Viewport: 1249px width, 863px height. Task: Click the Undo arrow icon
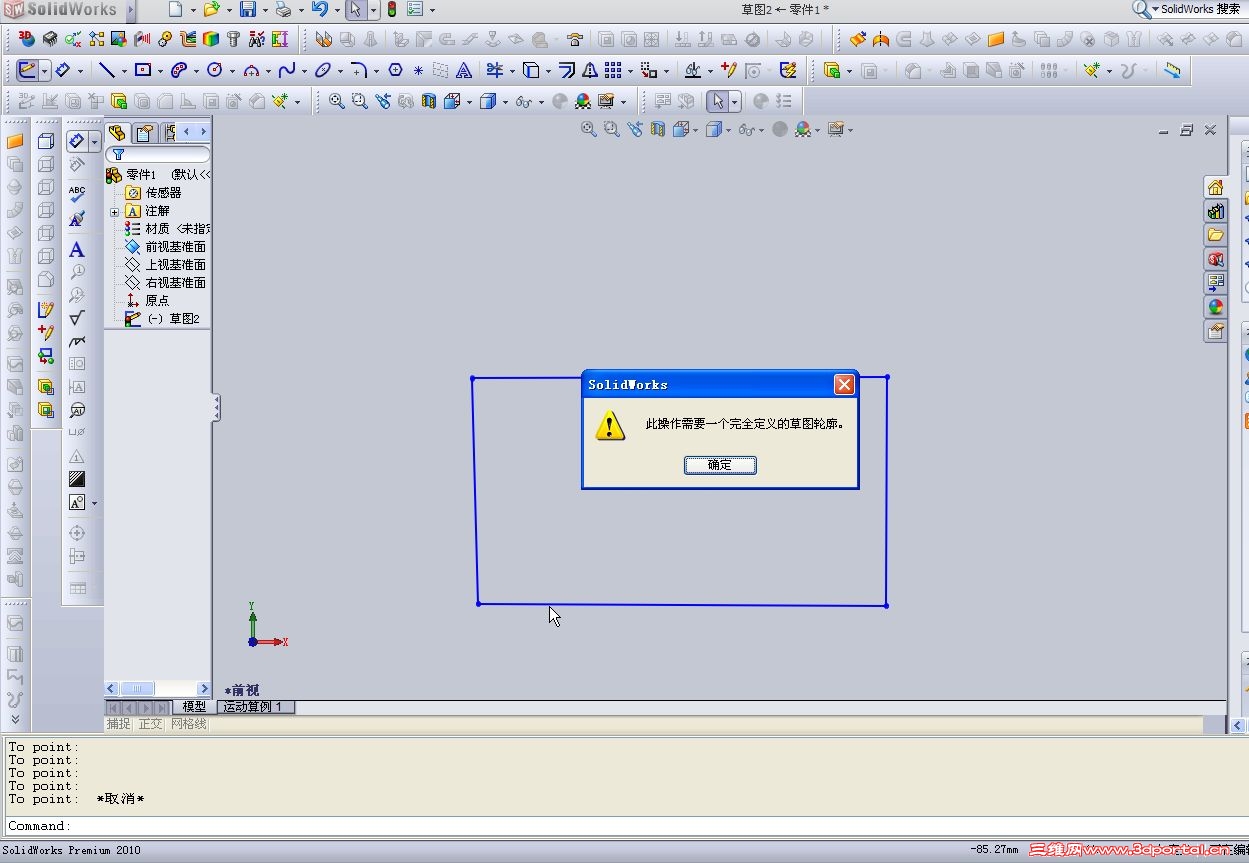319,10
